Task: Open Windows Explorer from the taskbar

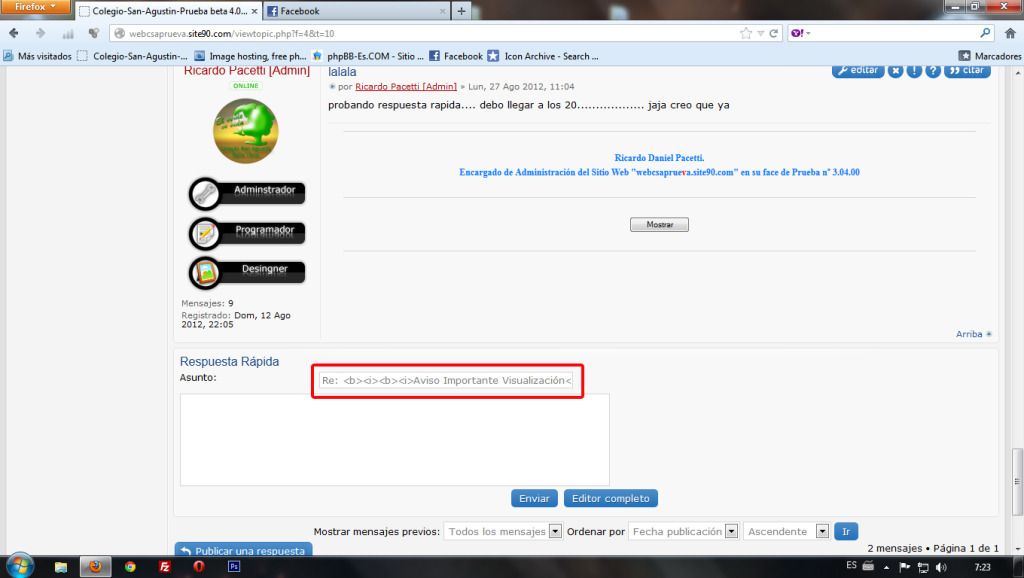Action: coord(61,566)
